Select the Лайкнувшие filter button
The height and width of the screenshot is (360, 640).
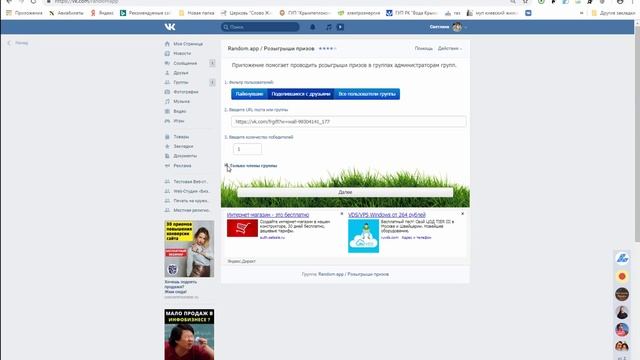249,94
